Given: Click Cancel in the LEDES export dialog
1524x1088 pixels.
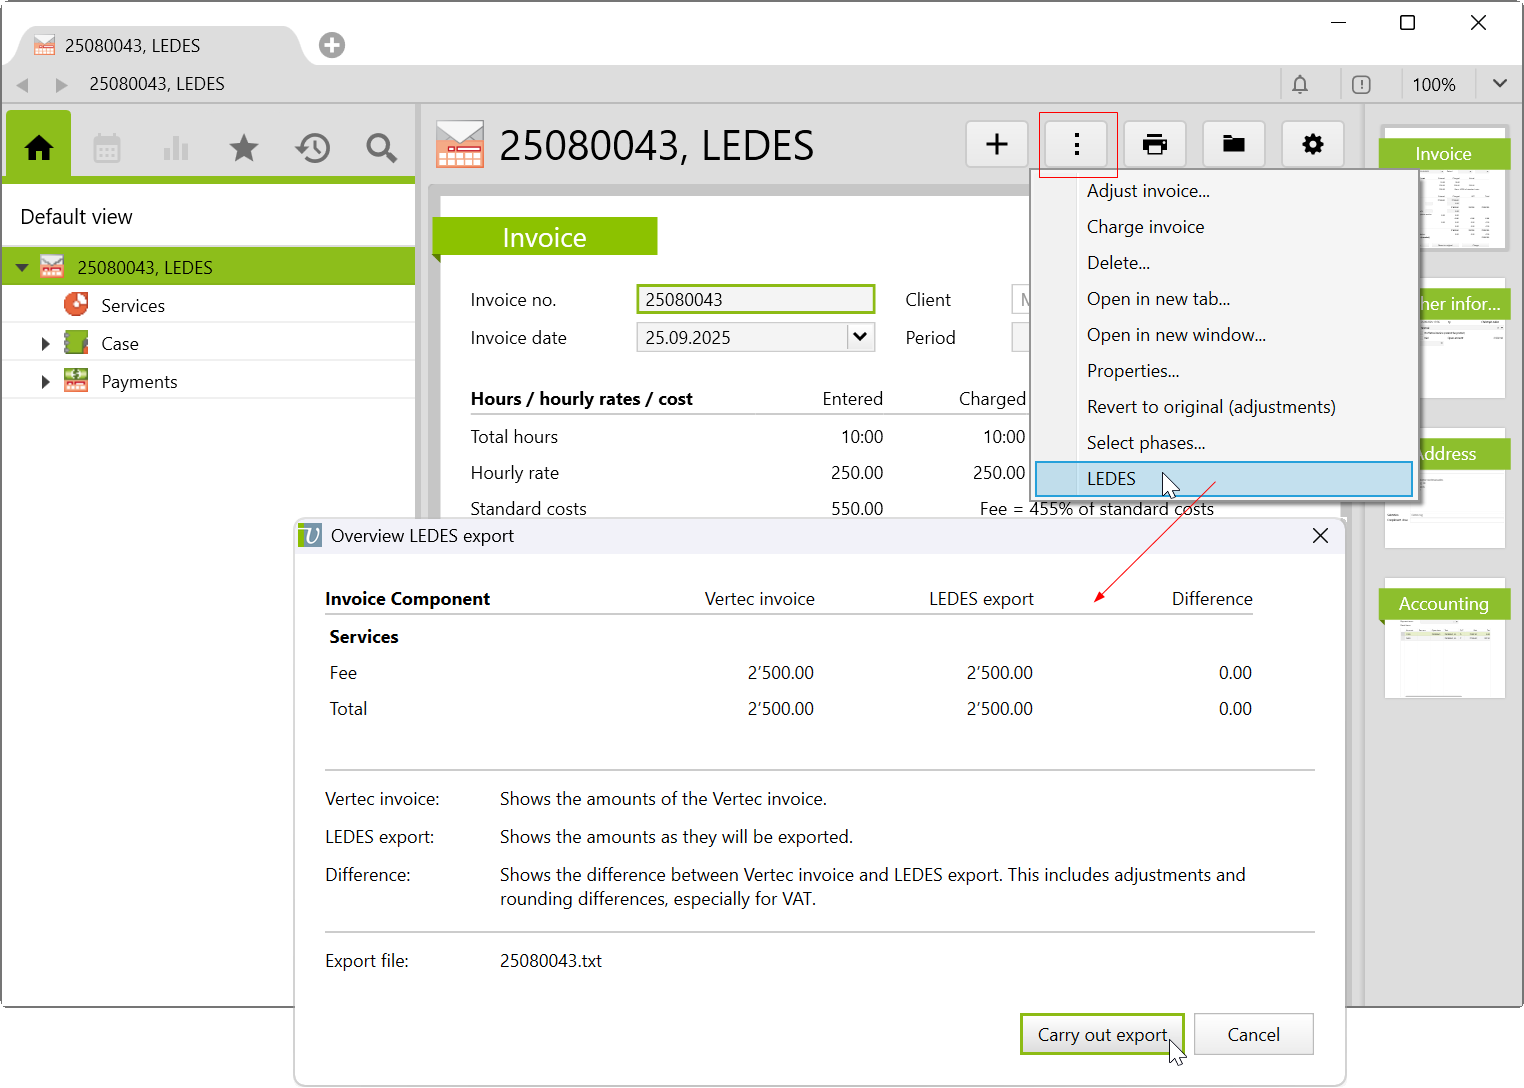Looking at the screenshot, I should click(x=1253, y=1035).
